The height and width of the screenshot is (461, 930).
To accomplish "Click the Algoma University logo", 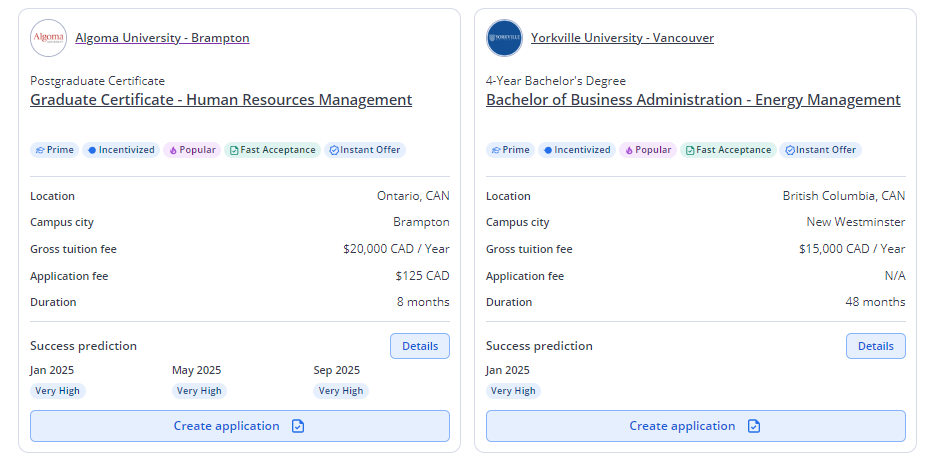I will tap(49, 38).
